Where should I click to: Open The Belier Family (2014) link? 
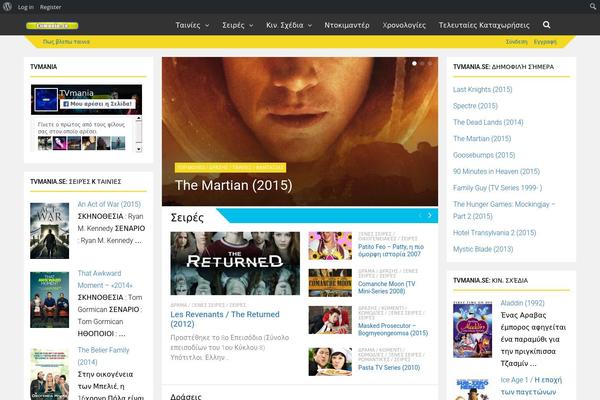(103, 356)
